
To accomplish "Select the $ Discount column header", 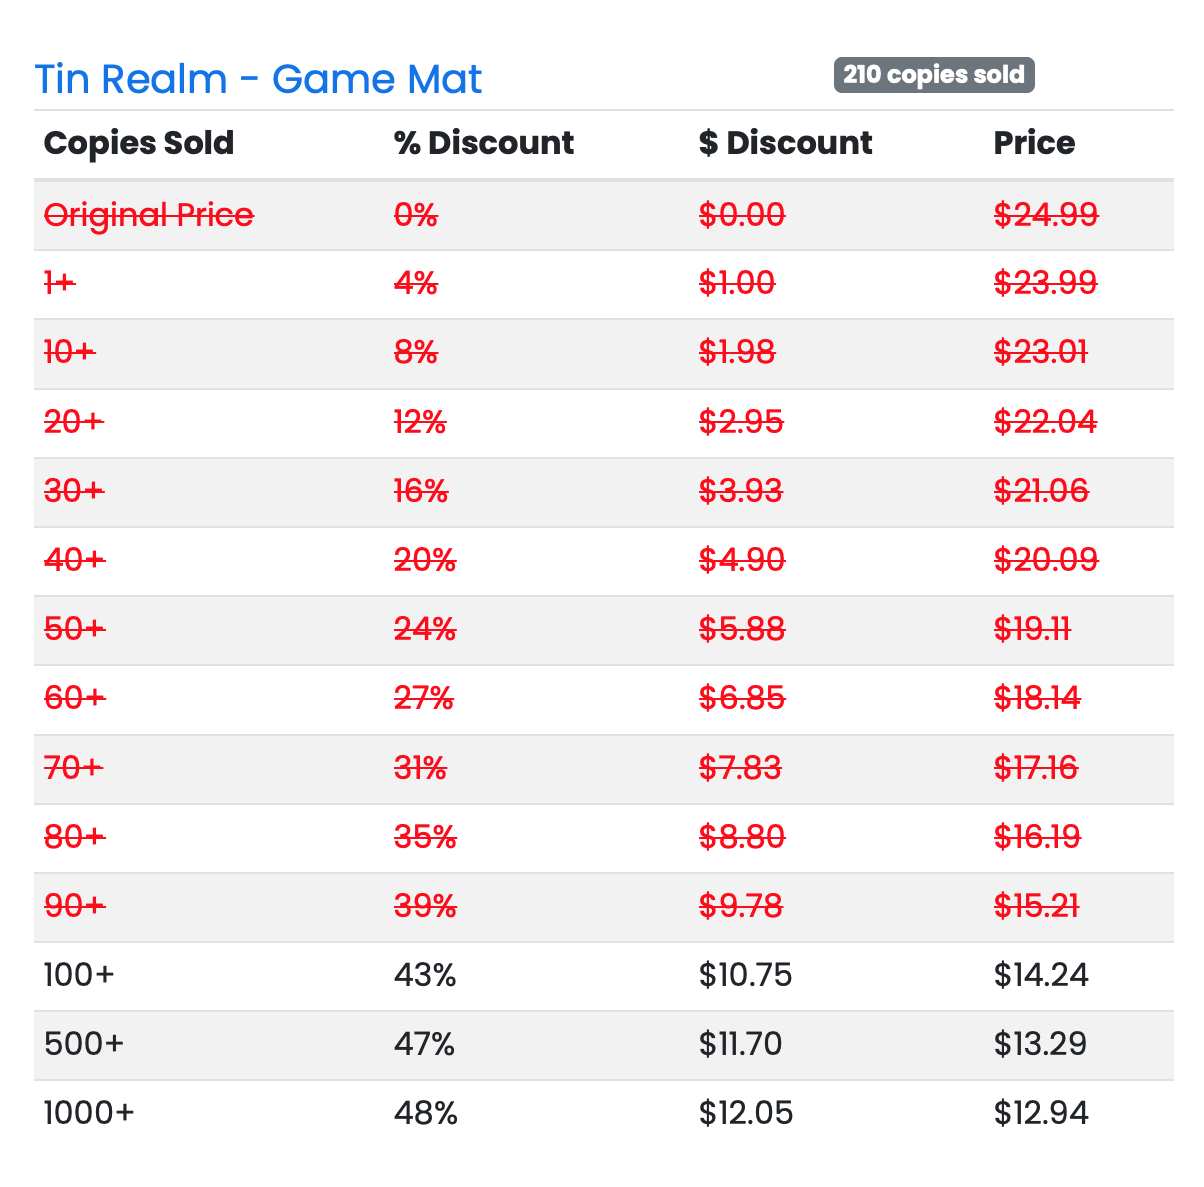I will [785, 143].
